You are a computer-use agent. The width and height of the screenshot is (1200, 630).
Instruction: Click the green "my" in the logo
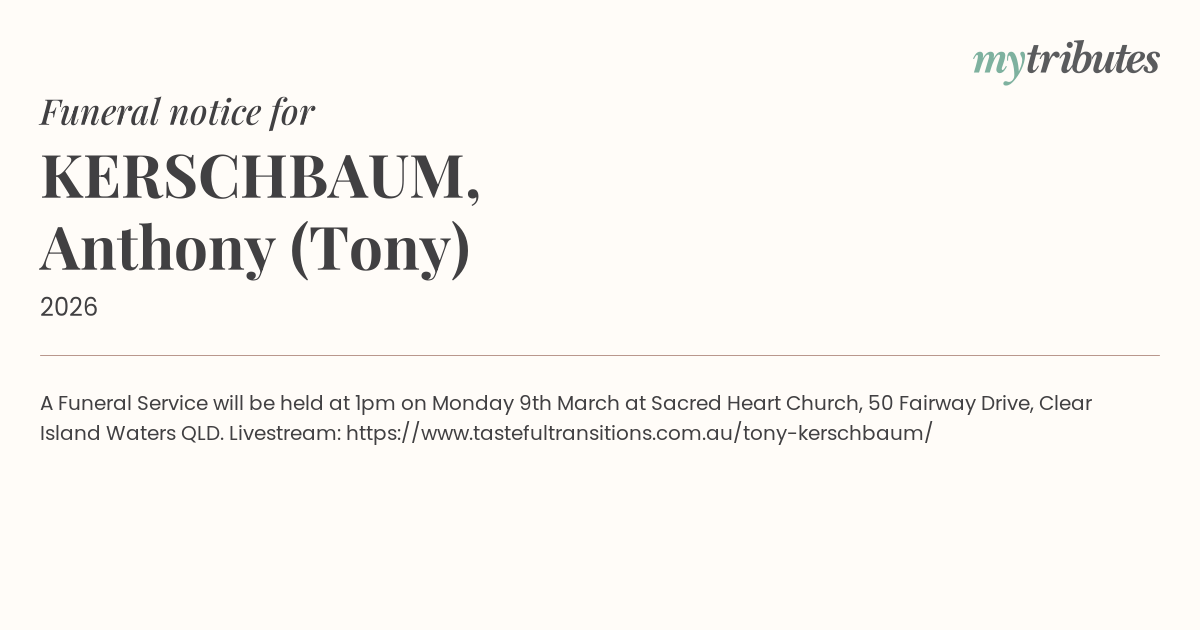998,62
